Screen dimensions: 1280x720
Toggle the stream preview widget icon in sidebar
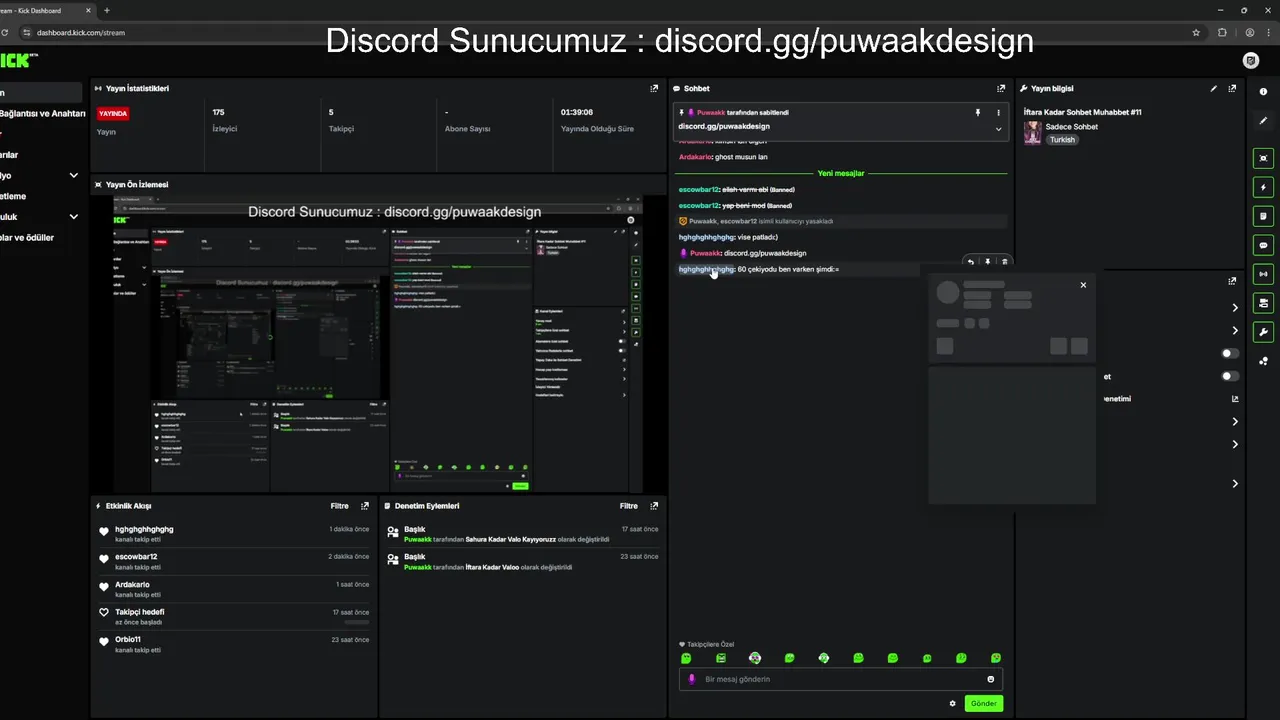1264,158
